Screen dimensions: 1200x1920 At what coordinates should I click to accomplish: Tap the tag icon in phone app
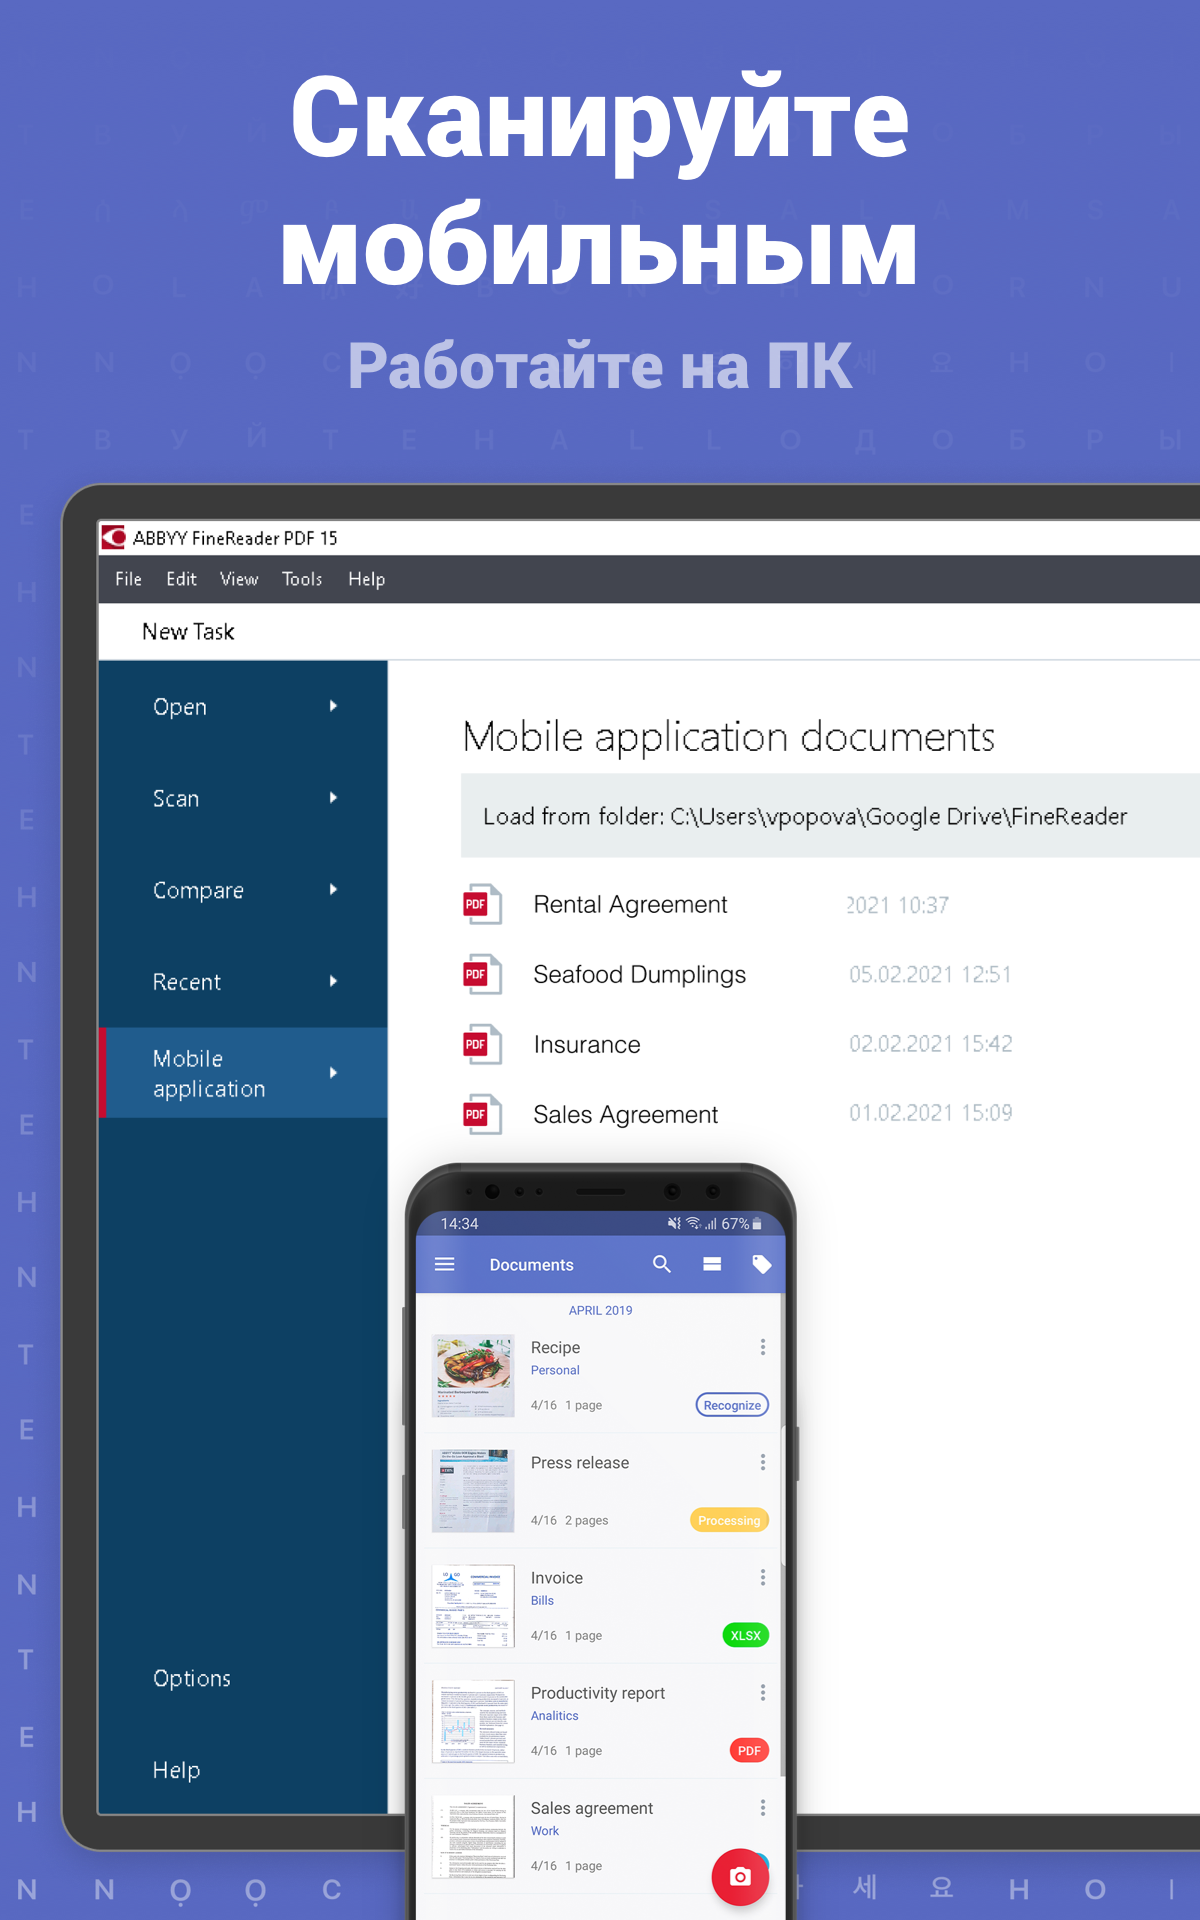click(x=762, y=1264)
